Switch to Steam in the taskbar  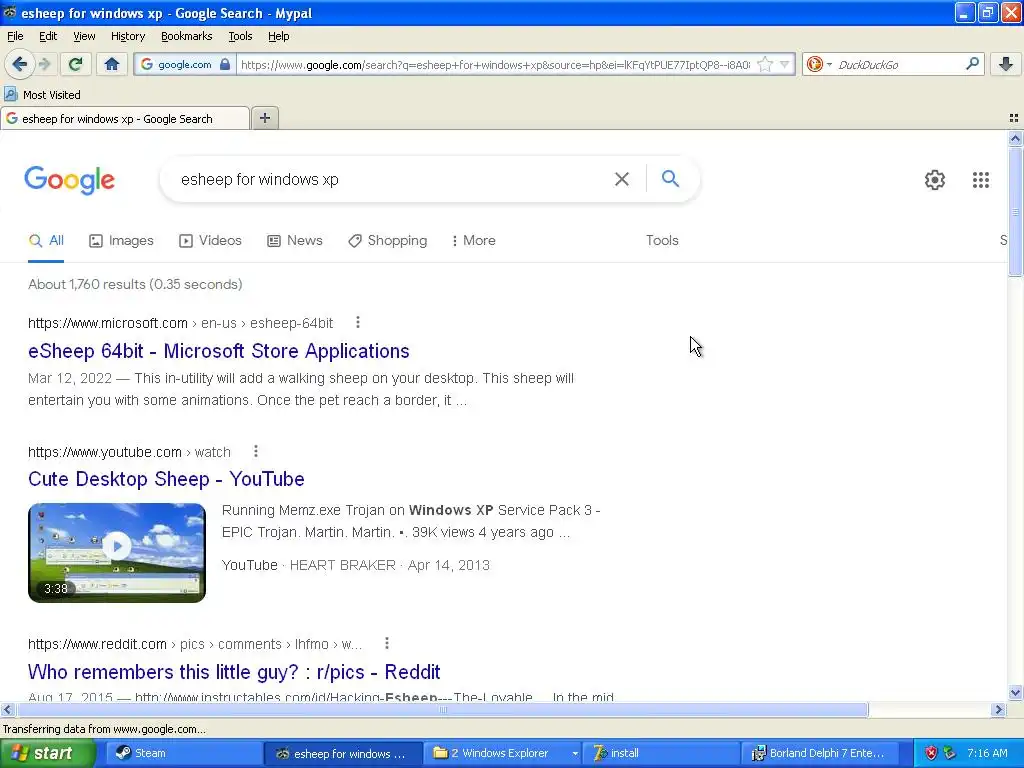pos(182,753)
